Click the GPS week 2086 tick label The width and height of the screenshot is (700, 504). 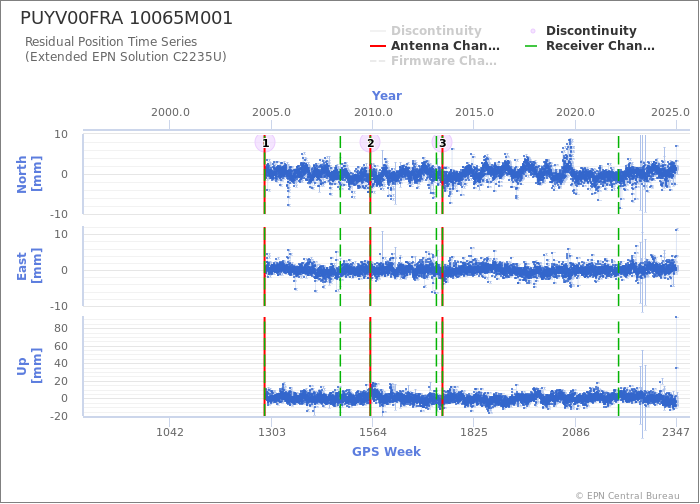[x=575, y=432]
